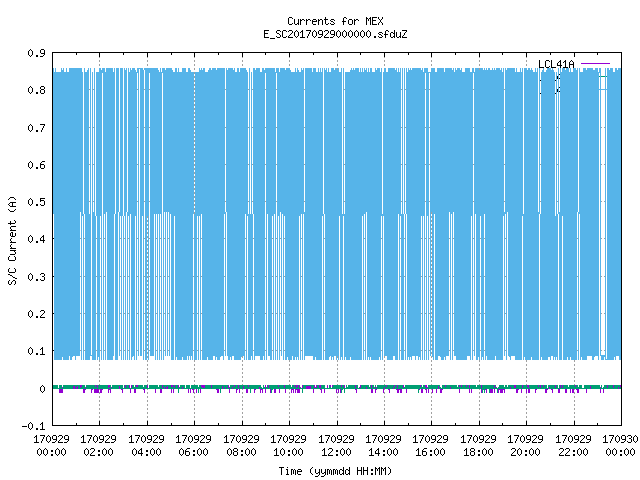This screenshot has width=640, height=480.
Task: Click the y-axis tick label '0.3'
Action: click(x=36, y=277)
